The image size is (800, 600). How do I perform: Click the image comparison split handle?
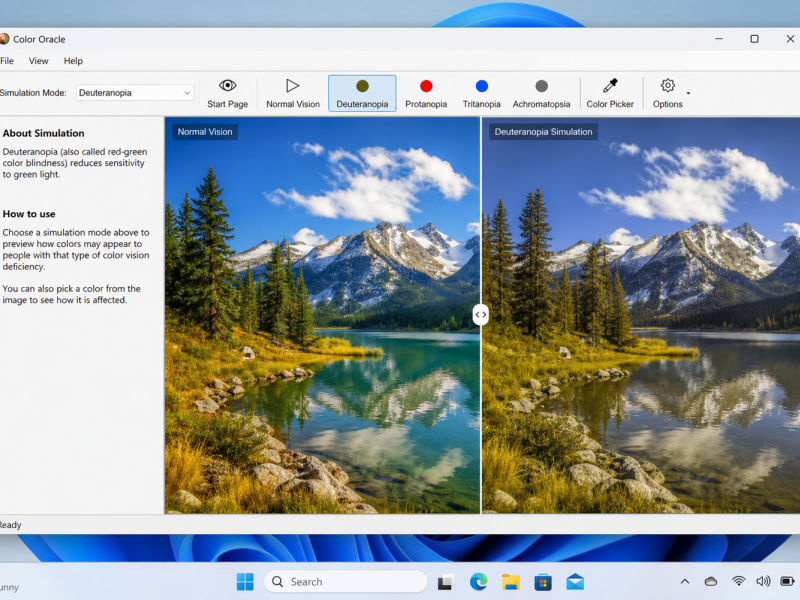[481, 315]
